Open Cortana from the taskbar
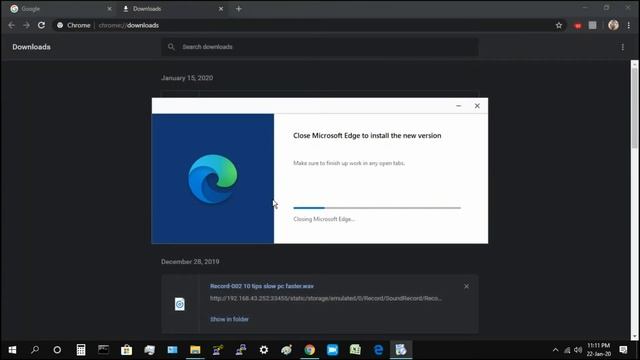The image size is (640, 360). 57,350
